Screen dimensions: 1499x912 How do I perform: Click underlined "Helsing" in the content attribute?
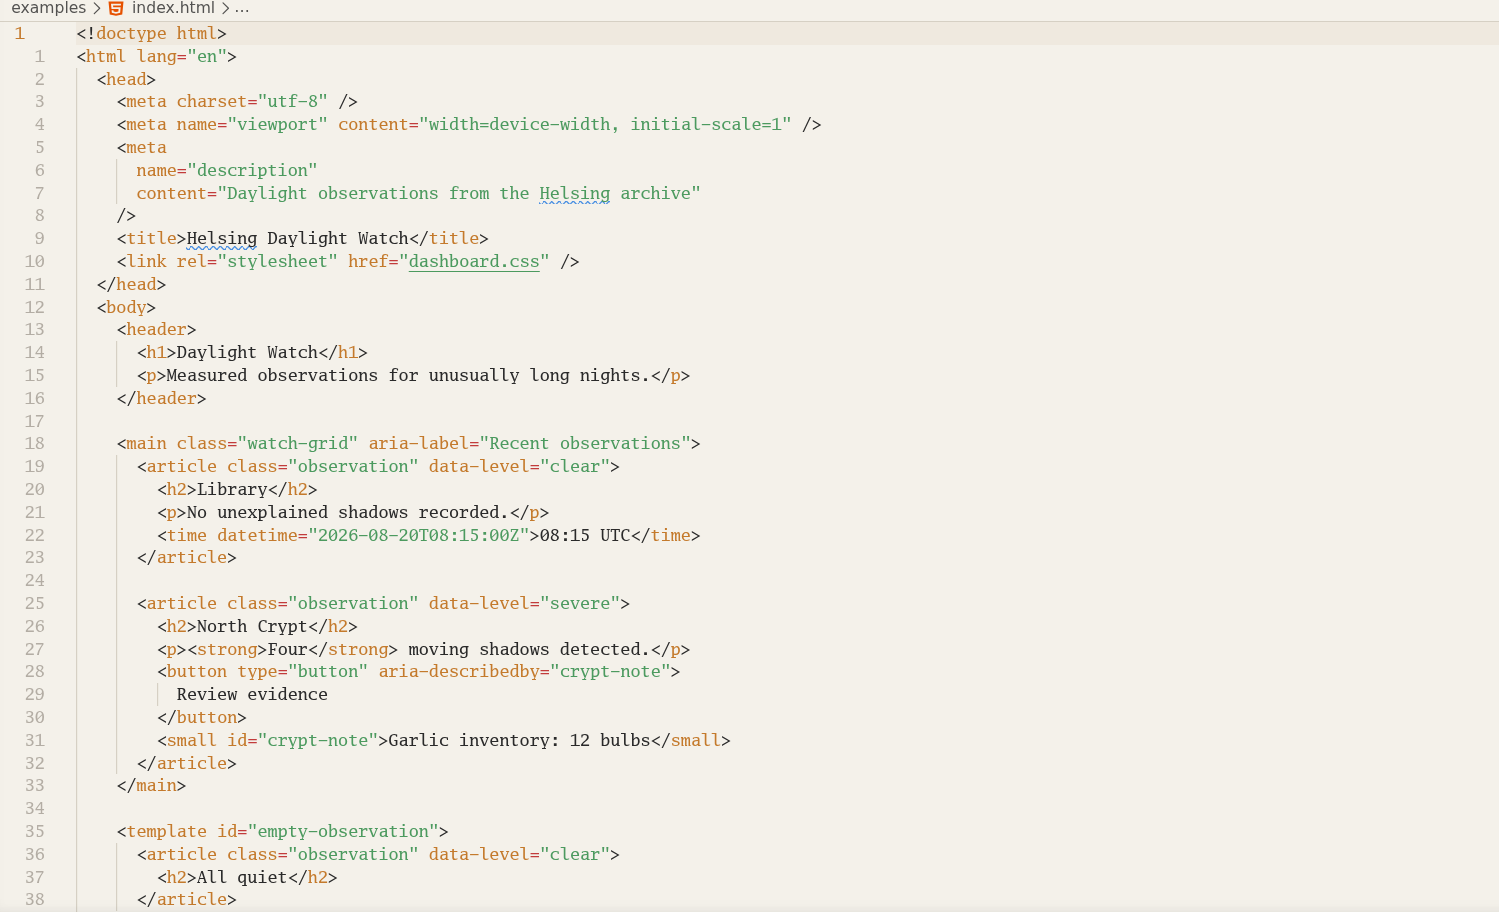[575, 194]
